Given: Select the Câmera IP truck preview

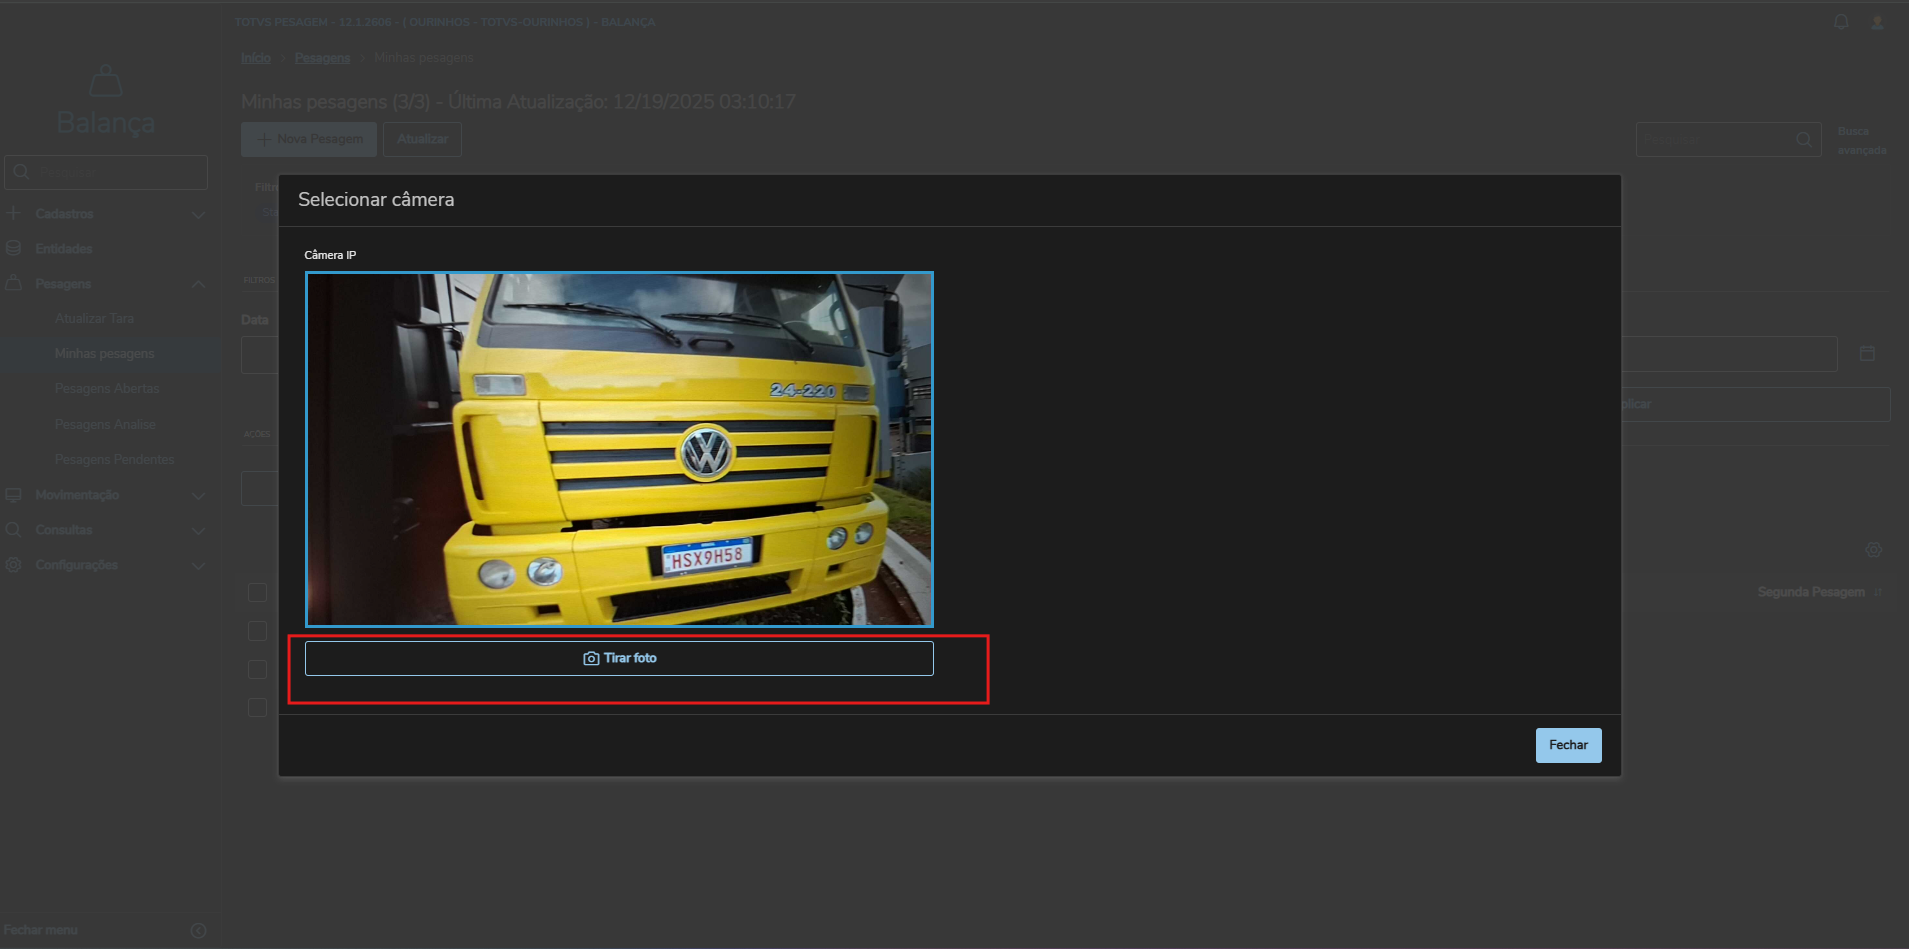Looking at the screenshot, I should 619,449.
